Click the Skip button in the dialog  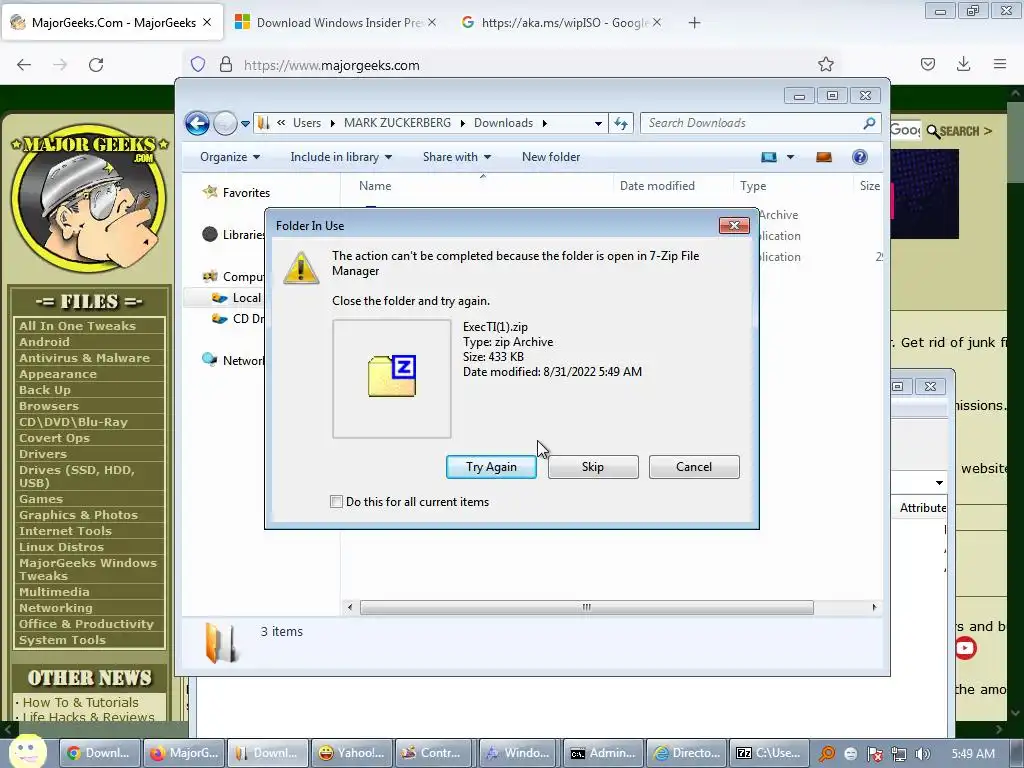click(x=593, y=467)
